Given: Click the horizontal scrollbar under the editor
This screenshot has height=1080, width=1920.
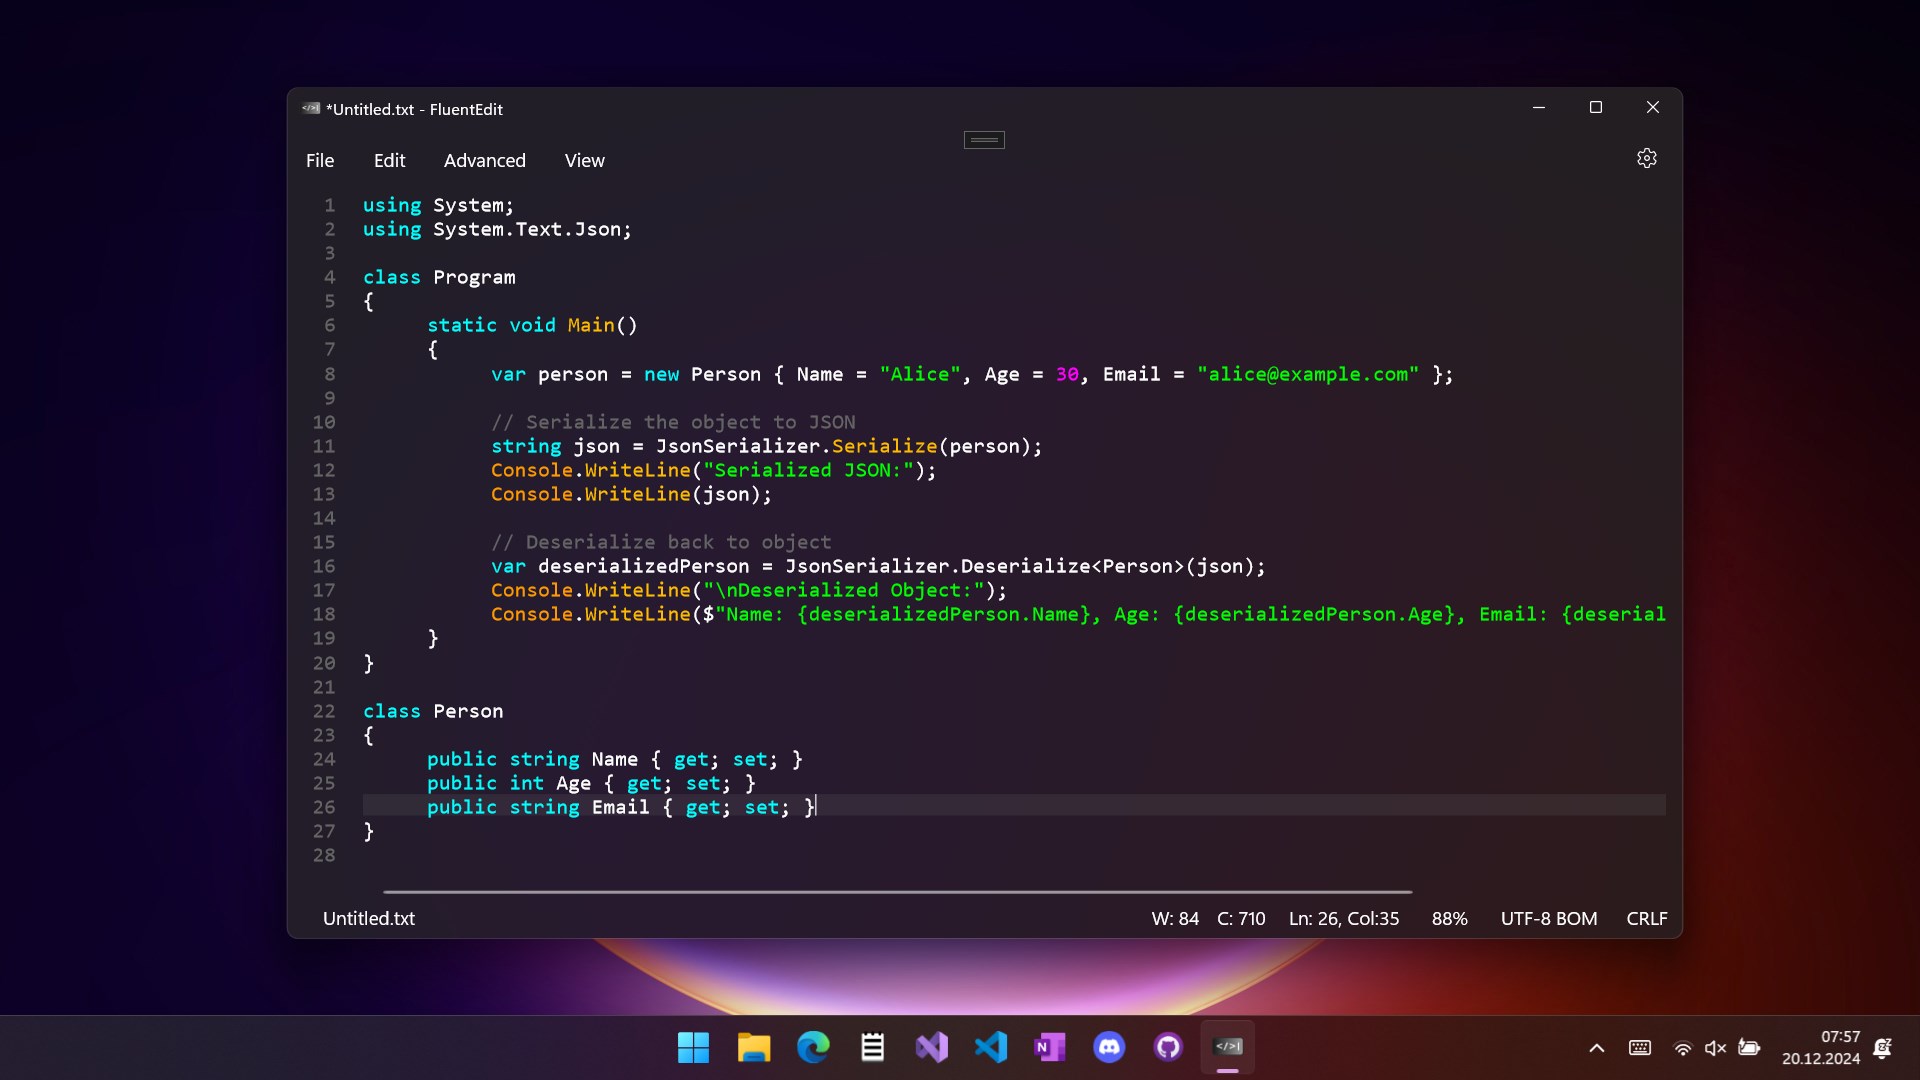Looking at the screenshot, I should pyautogui.click(x=897, y=891).
